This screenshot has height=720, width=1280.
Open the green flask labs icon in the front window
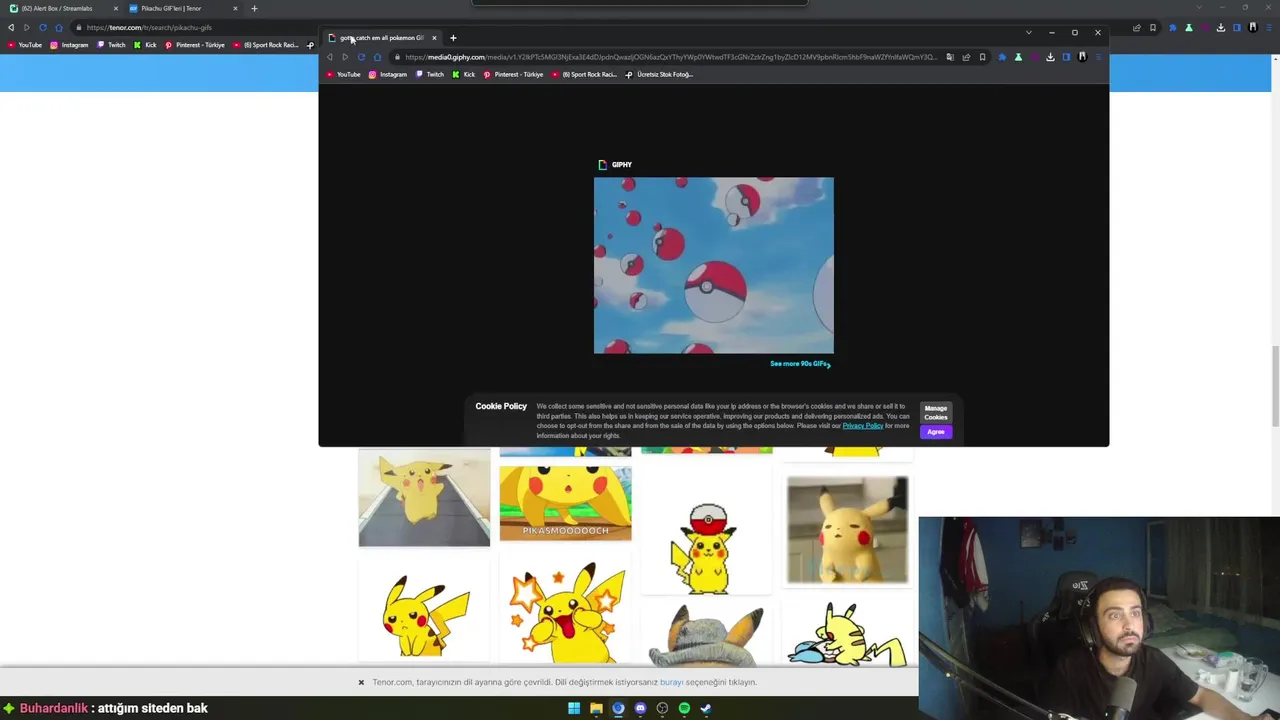pos(1018,57)
